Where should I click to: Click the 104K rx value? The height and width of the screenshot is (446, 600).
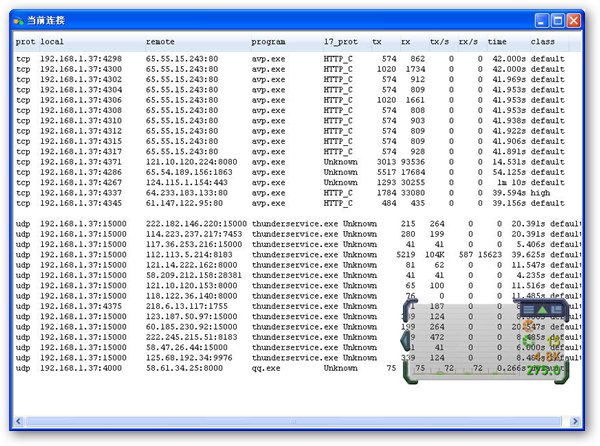pos(435,255)
